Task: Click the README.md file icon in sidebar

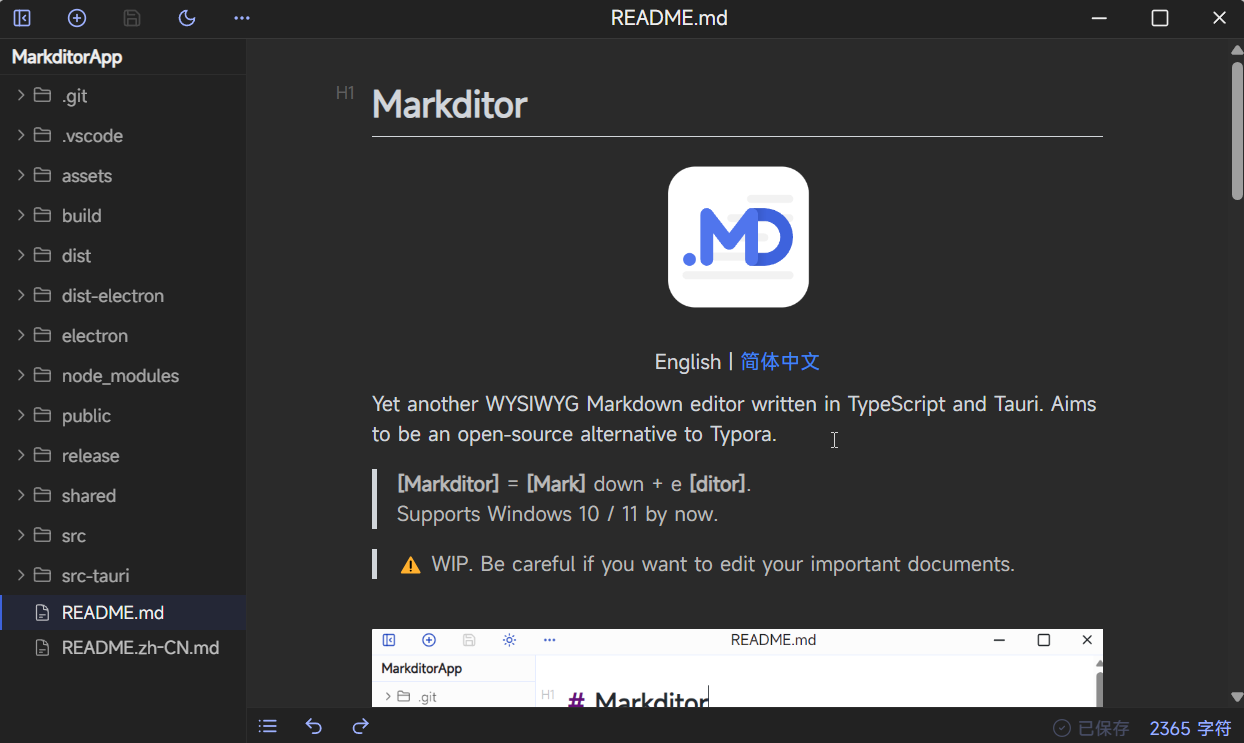Action: pyautogui.click(x=42, y=612)
